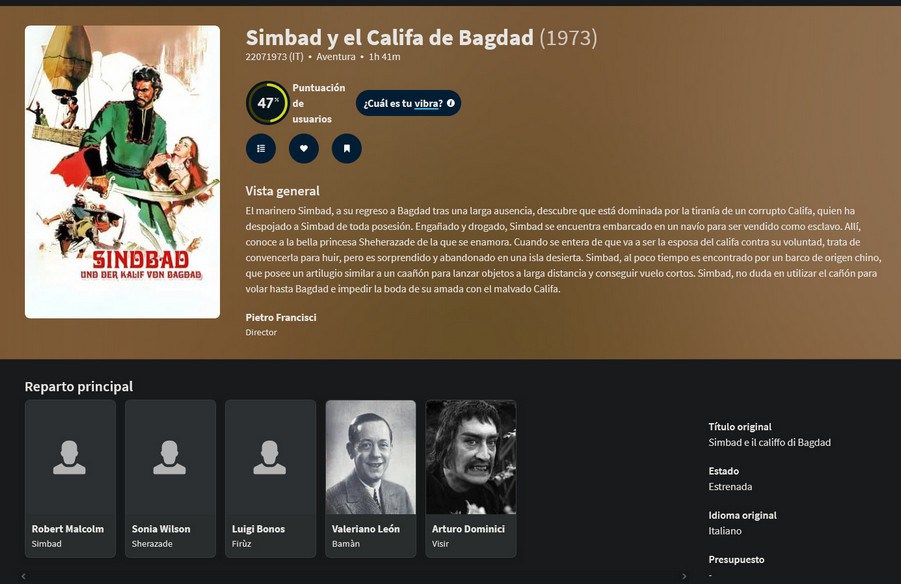The height and width of the screenshot is (584, 901).
Task: Open Valeriano León name link
Action: [x=365, y=529]
